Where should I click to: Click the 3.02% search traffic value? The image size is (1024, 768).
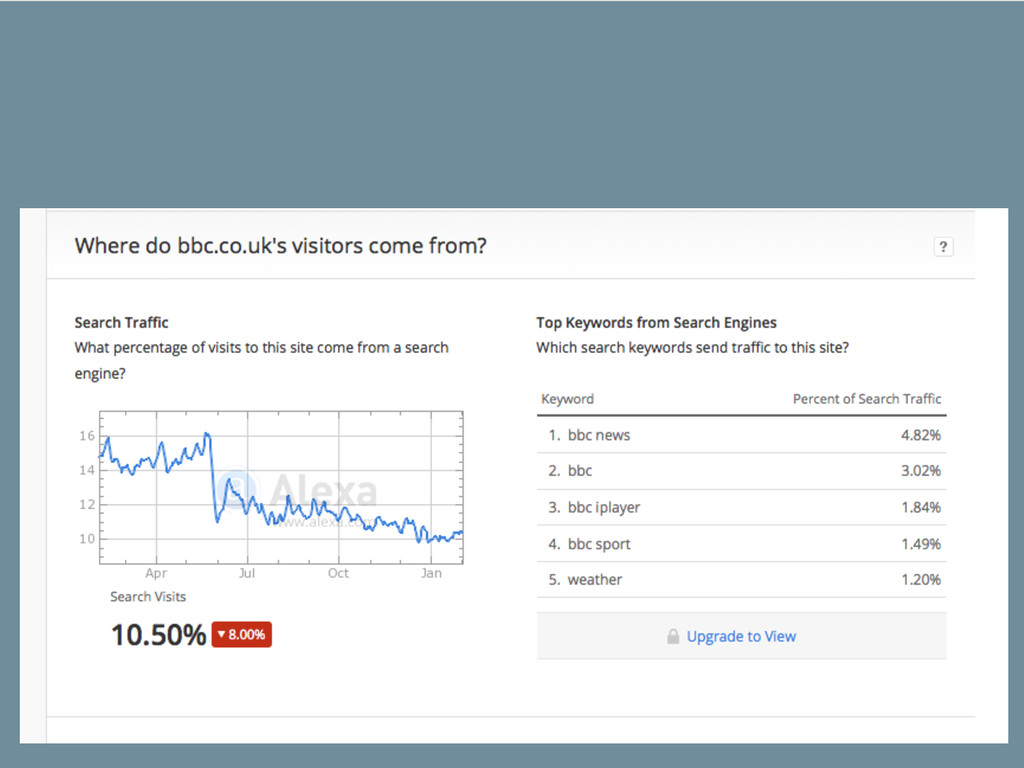[x=921, y=471]
